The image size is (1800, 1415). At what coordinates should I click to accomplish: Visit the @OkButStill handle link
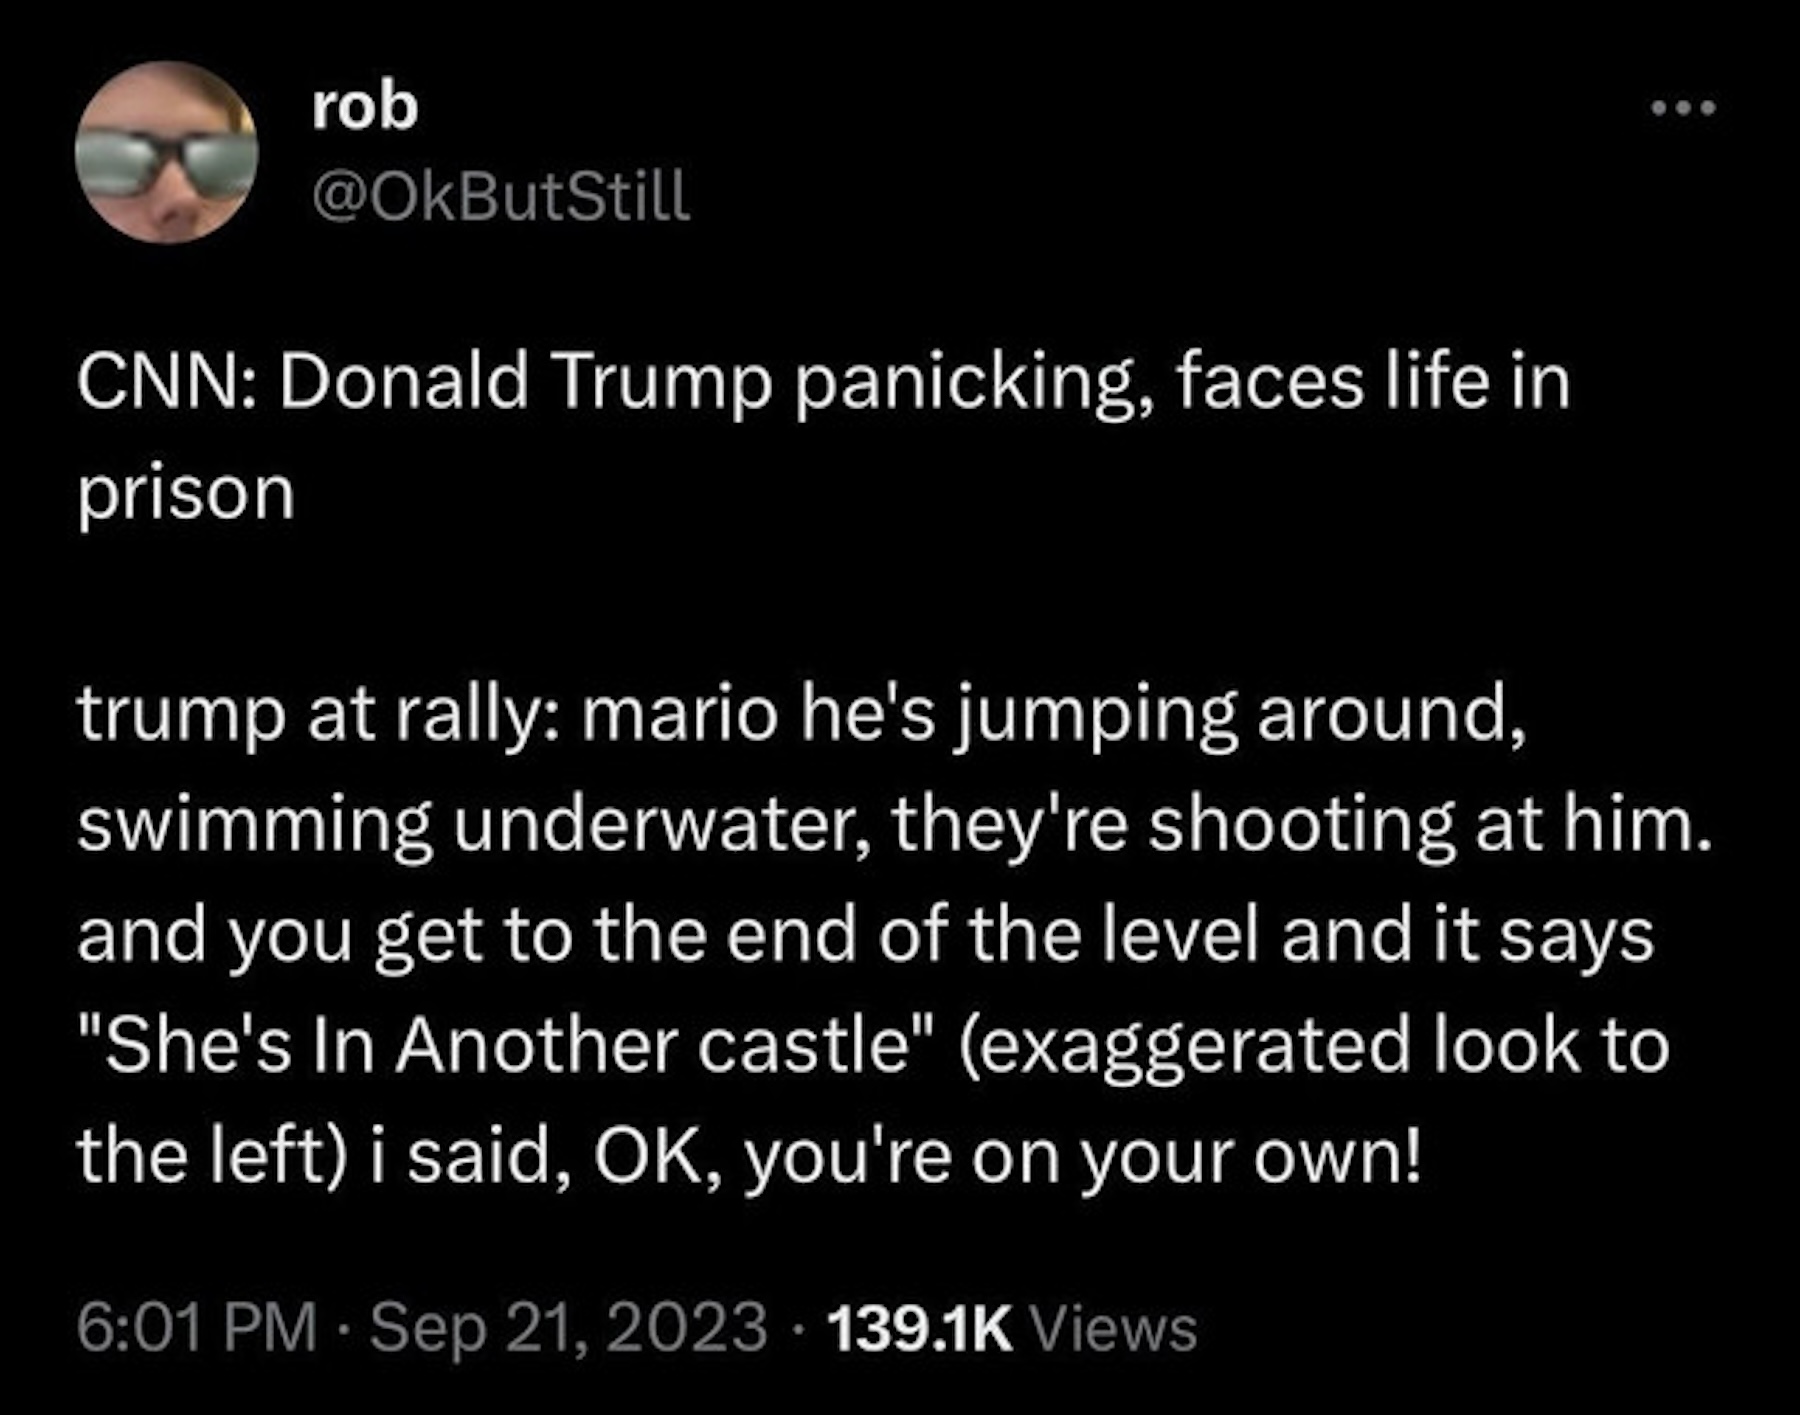pyautogui.click(x=500, y=195)
